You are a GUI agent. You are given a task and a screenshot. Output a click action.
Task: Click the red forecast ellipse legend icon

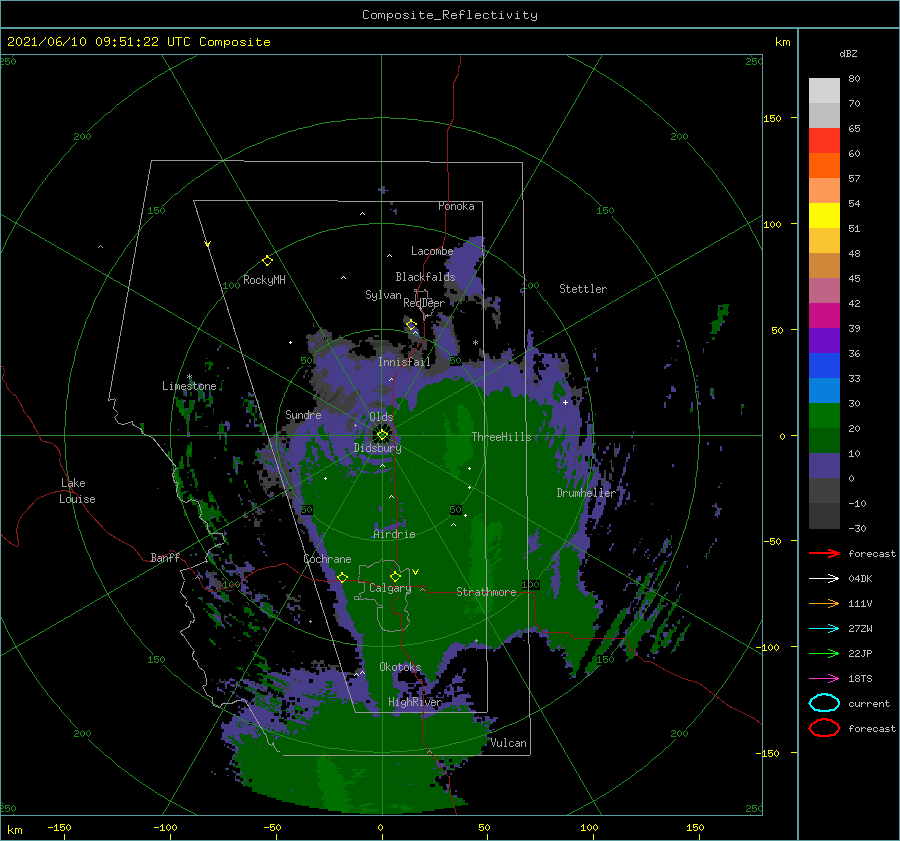click(x=824, y=728)
